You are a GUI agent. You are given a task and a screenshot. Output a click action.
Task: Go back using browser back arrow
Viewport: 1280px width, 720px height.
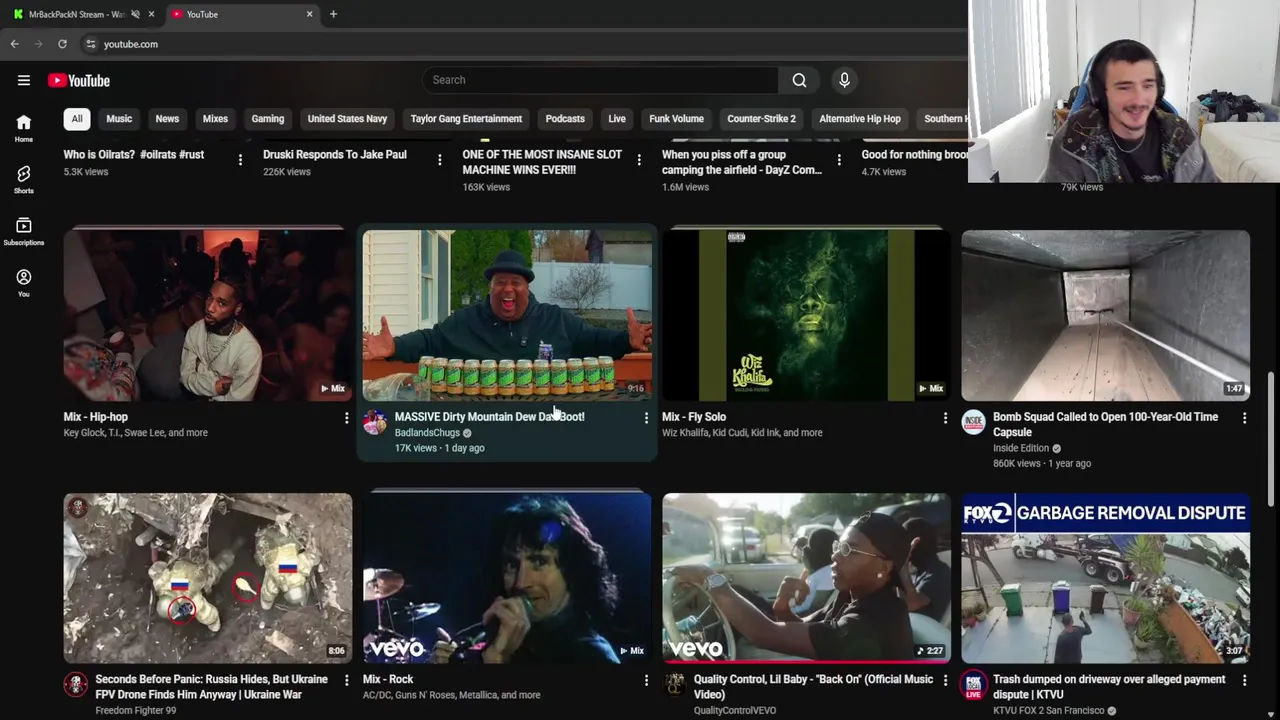point(14,44)
